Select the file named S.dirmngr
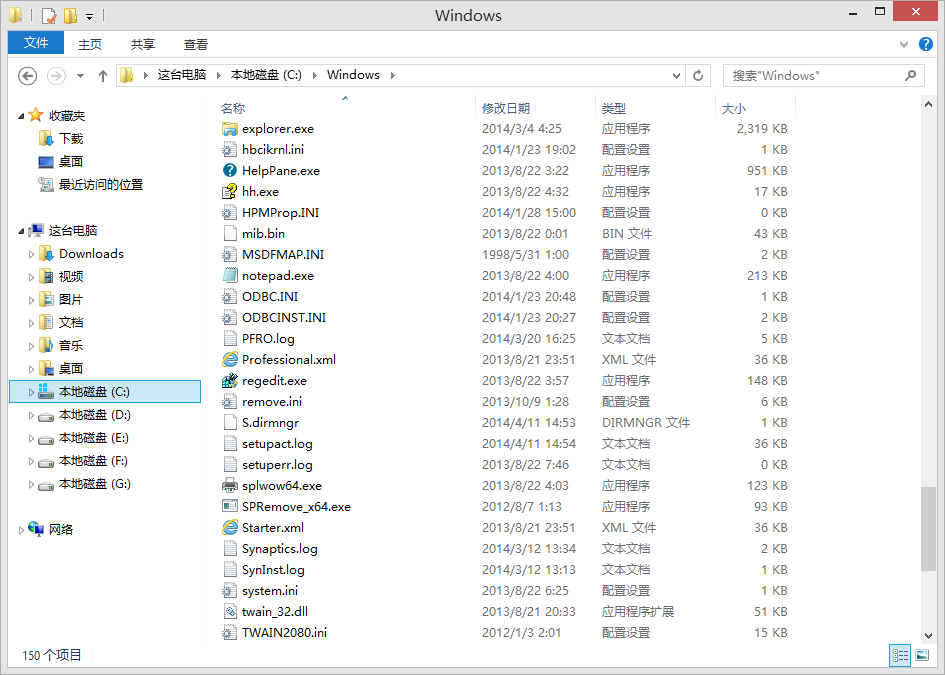Image resolution: width=945 pixels, height=675 pixels. coord(271,423)
